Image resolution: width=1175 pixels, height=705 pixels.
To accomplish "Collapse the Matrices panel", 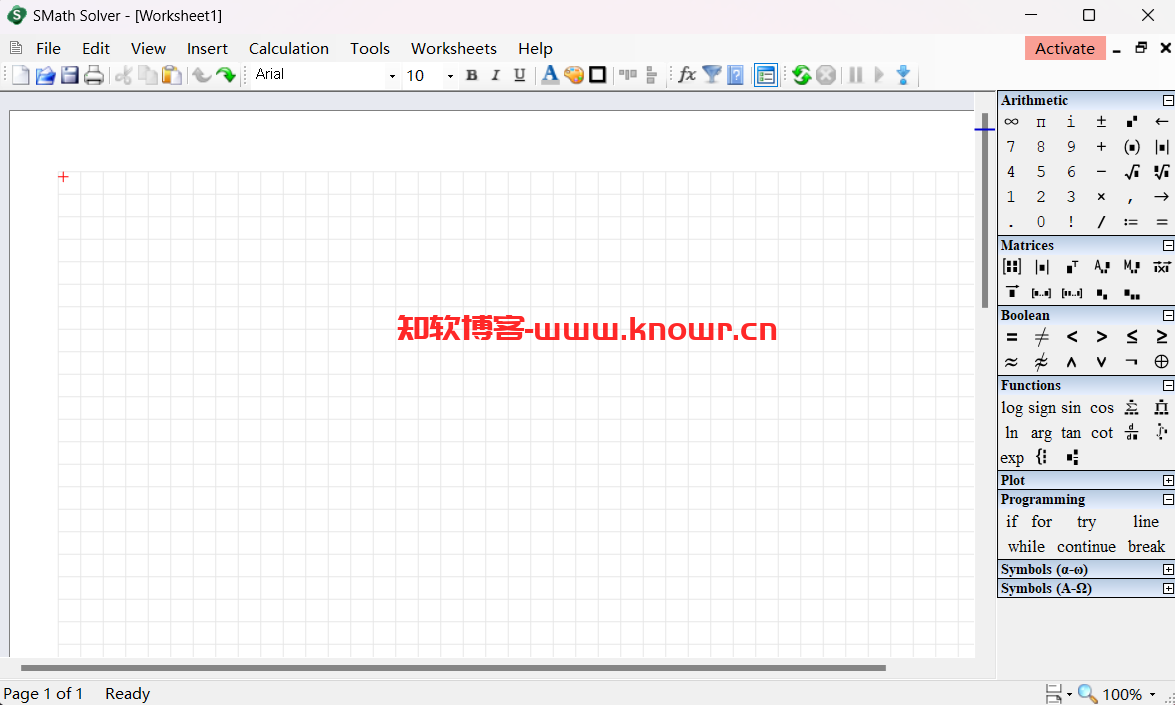I will [1168, 246].
